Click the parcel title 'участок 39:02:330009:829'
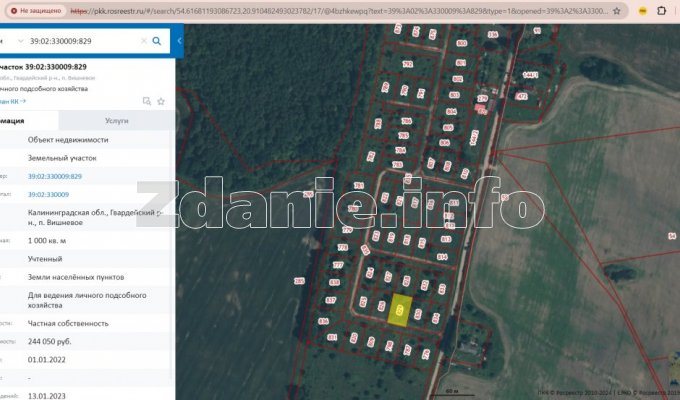The width and height of the screenshot is (680, 400). click(43, 67)
